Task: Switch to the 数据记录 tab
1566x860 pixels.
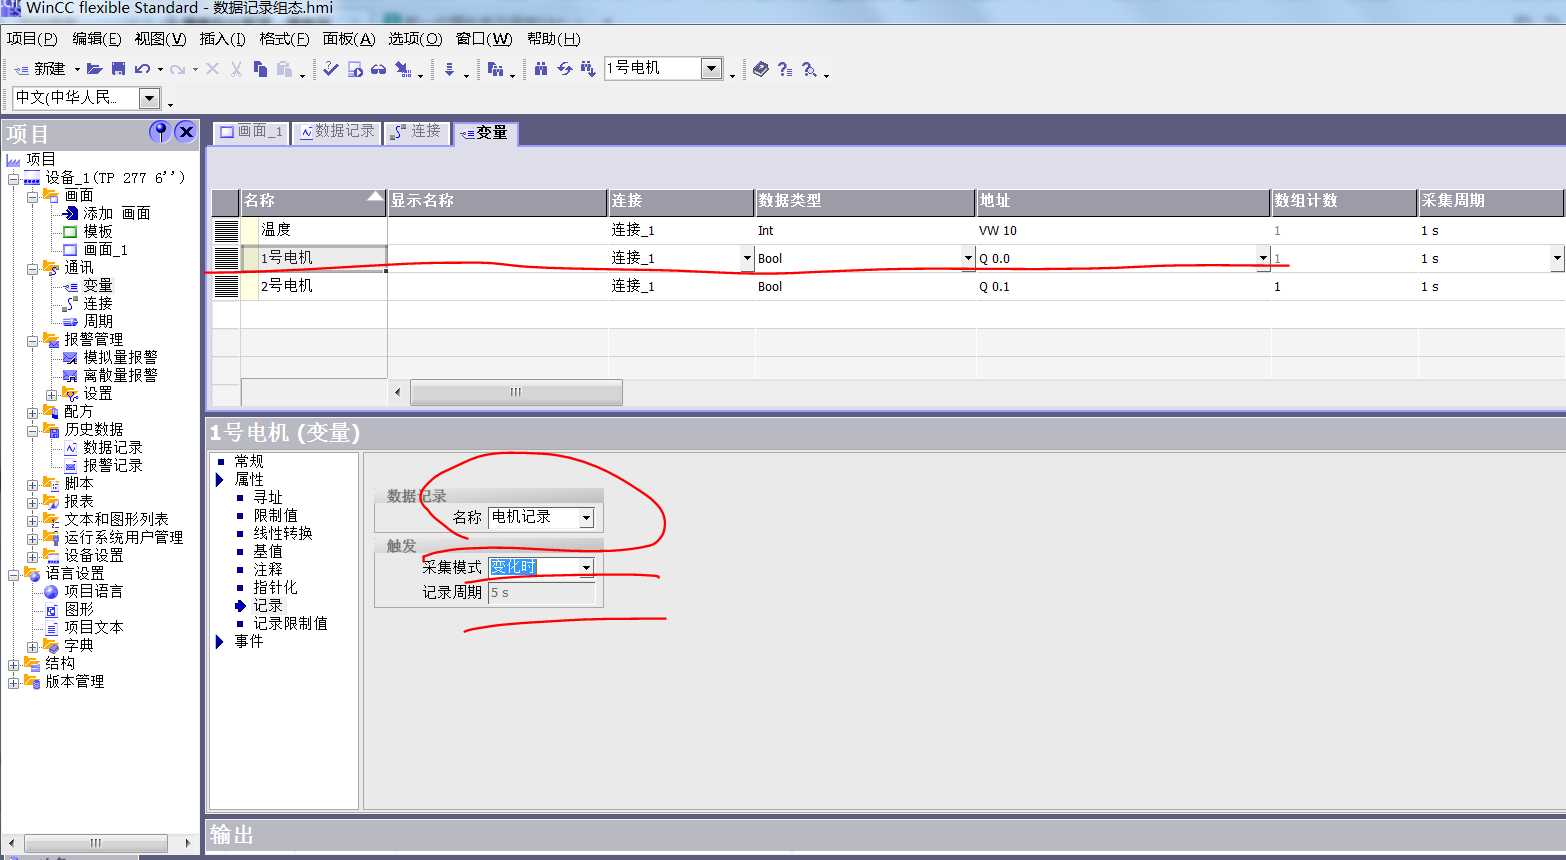Action: 336,132
